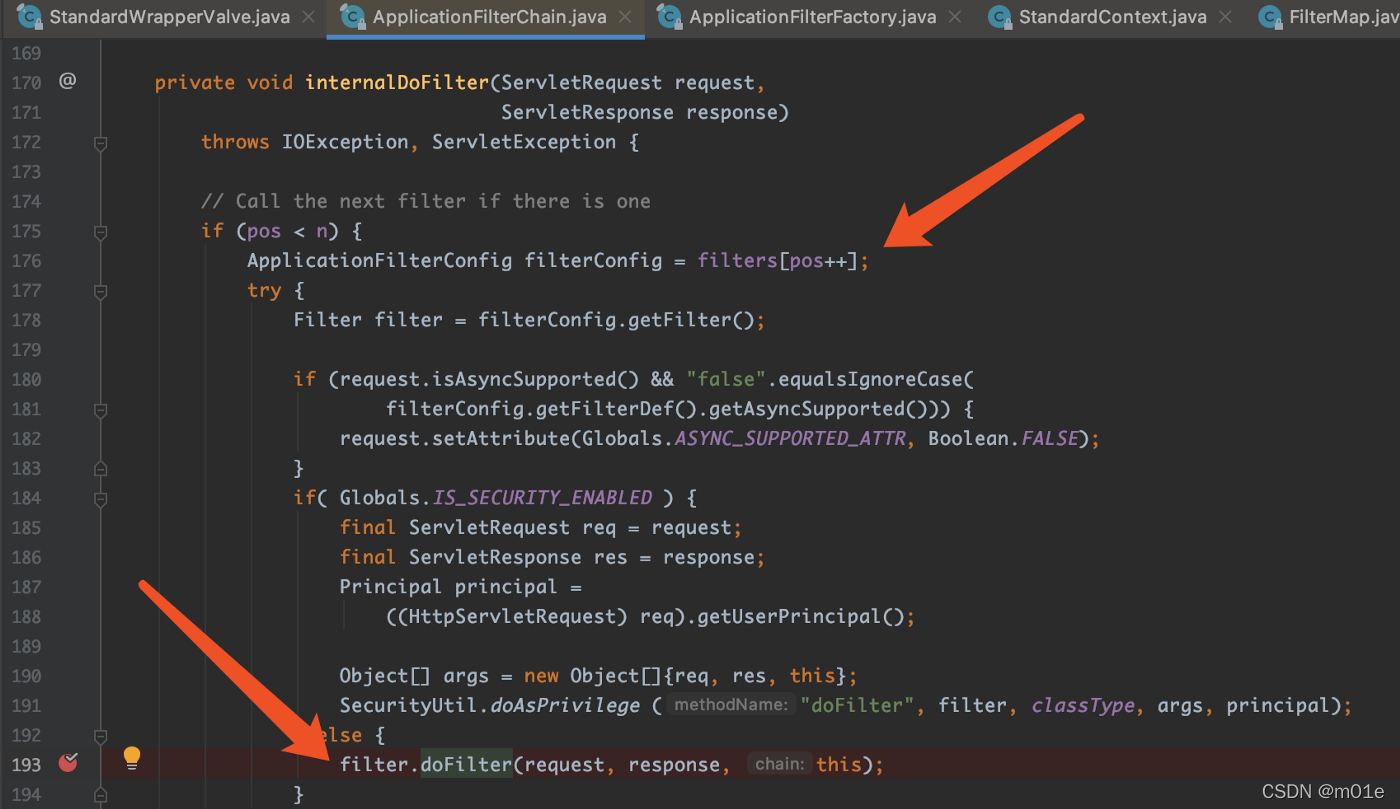1400x809 pixels.
Task: Click ServletResponse response parameter on line 171
Action: tap(639, 112)
